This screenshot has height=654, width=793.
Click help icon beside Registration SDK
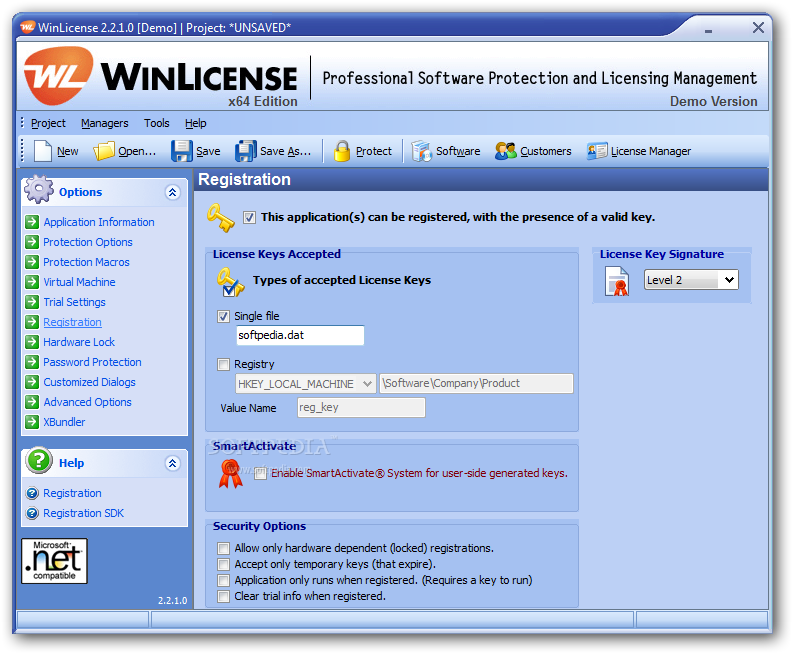(x=32, y=513)
